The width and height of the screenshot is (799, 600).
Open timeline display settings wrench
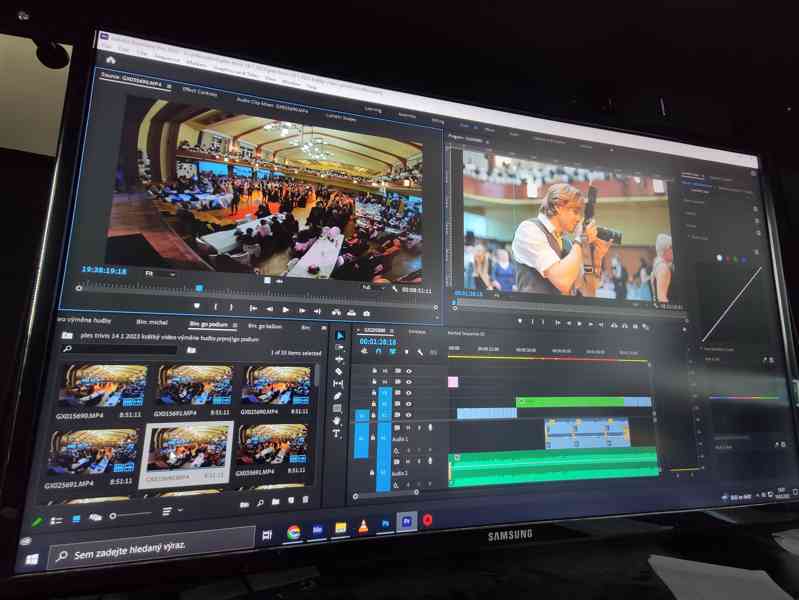pos(420,352)
